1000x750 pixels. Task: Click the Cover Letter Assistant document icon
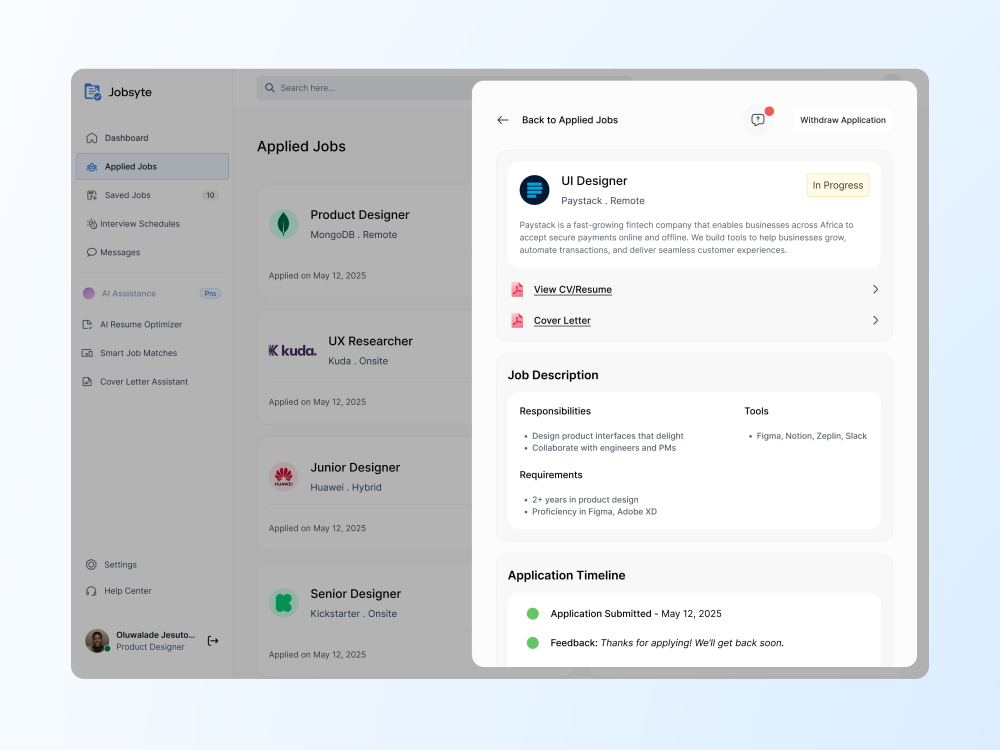point(87,381)
